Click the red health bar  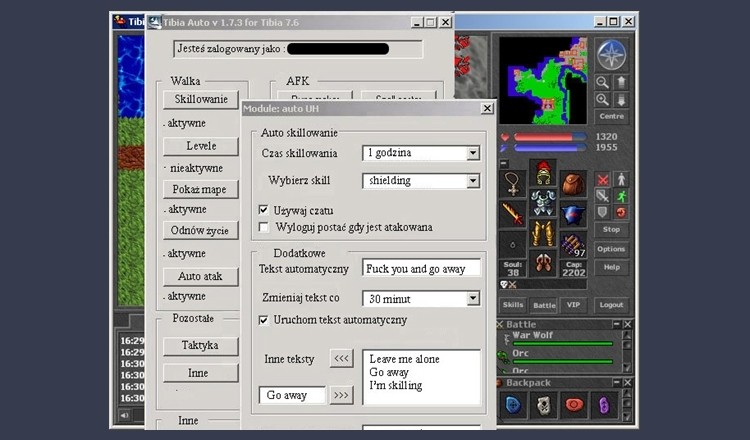550,137
